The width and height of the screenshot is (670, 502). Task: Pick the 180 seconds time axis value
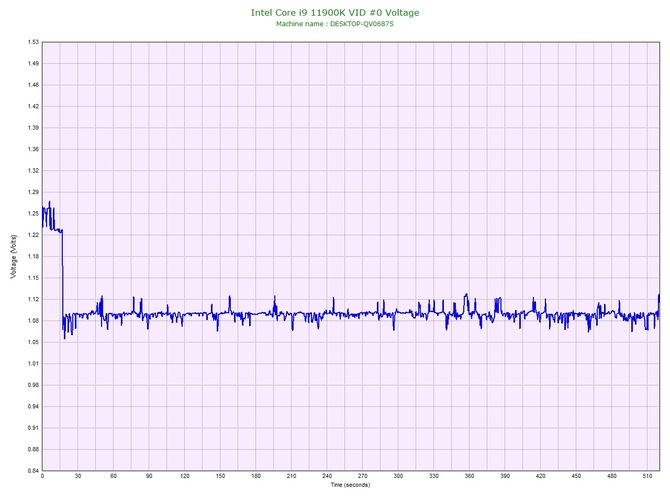[256, 476]
